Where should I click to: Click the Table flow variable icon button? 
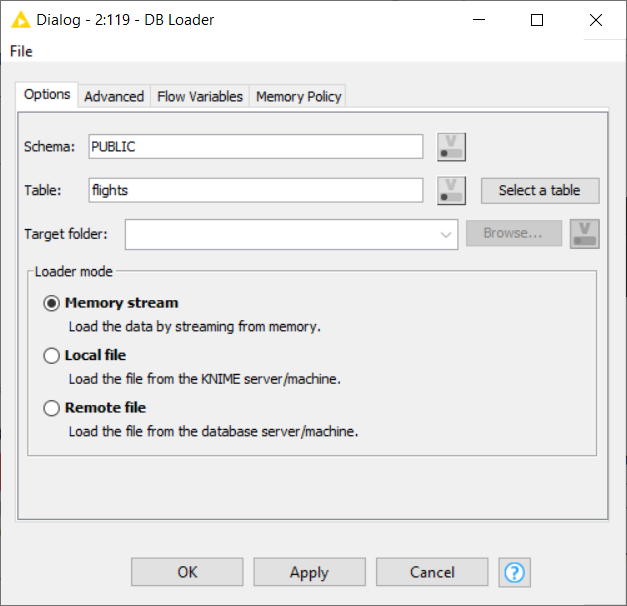pyautogui.click(x=451, y=190)
